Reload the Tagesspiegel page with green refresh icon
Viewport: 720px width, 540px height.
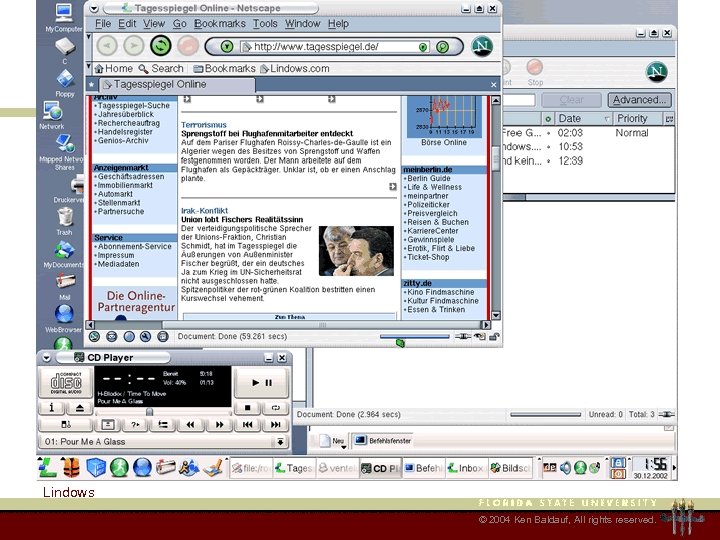[x=161, y=46]
